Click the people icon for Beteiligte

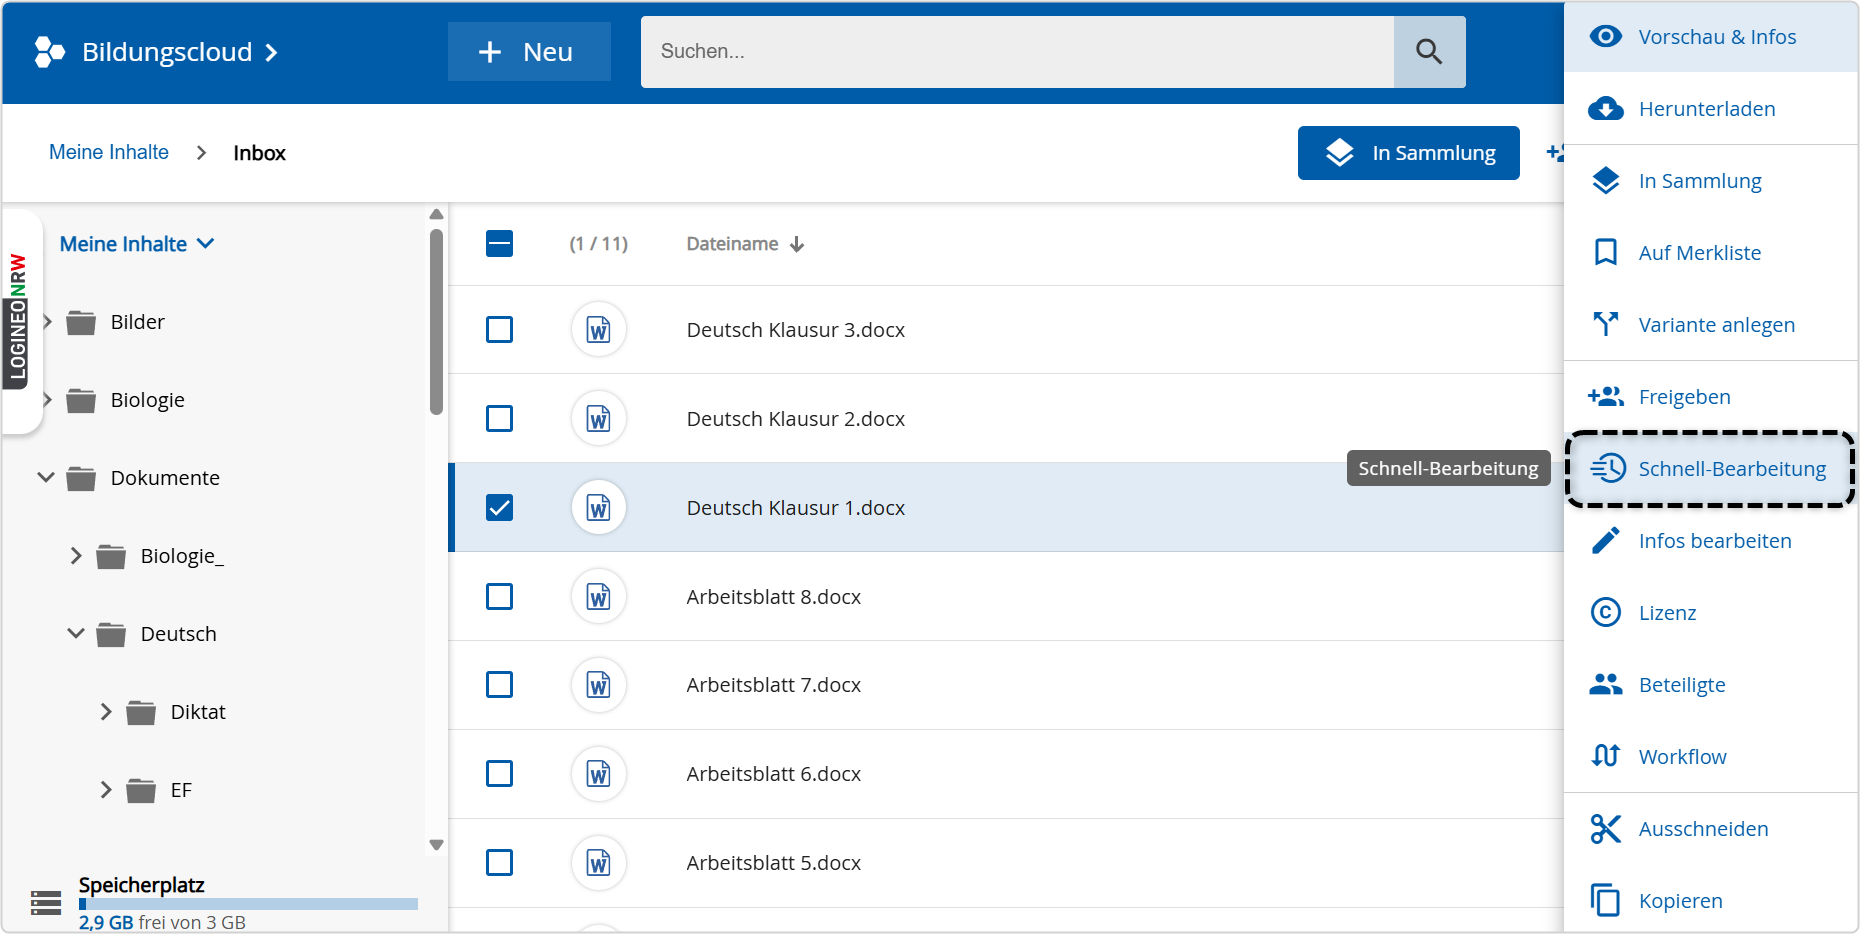point(1606,685)
